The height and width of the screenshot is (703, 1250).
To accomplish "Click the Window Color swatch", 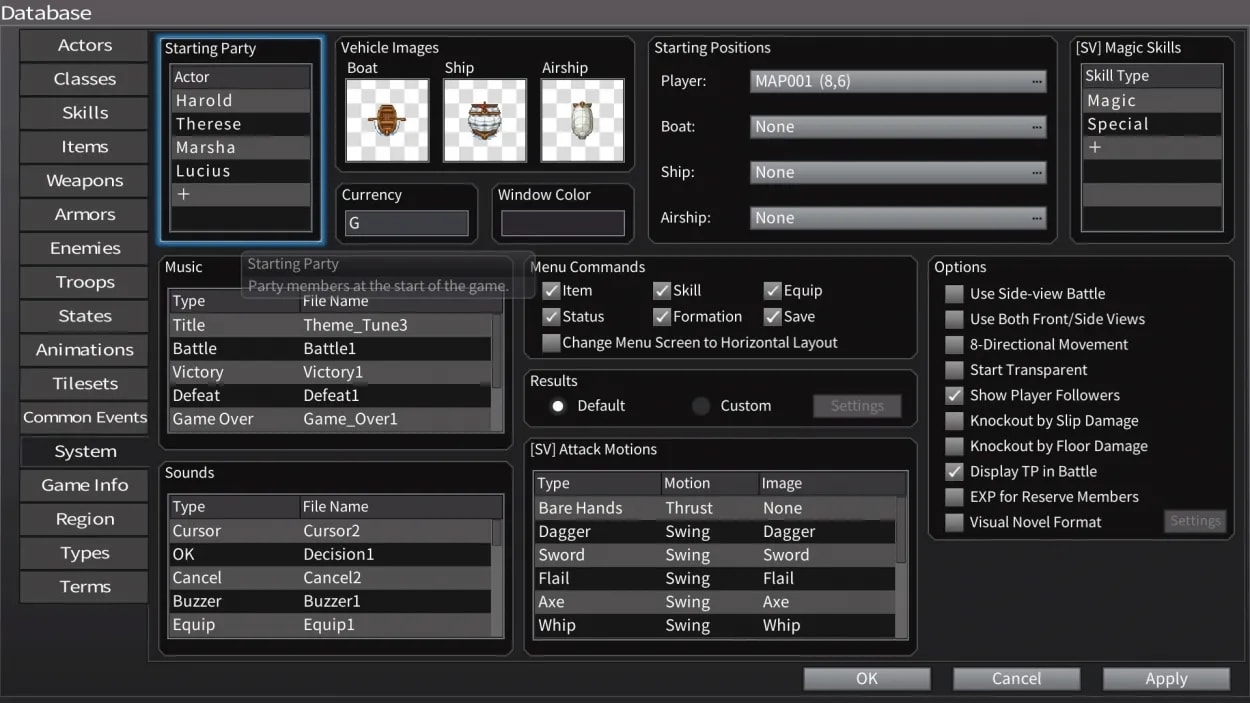I will (563, 224).
